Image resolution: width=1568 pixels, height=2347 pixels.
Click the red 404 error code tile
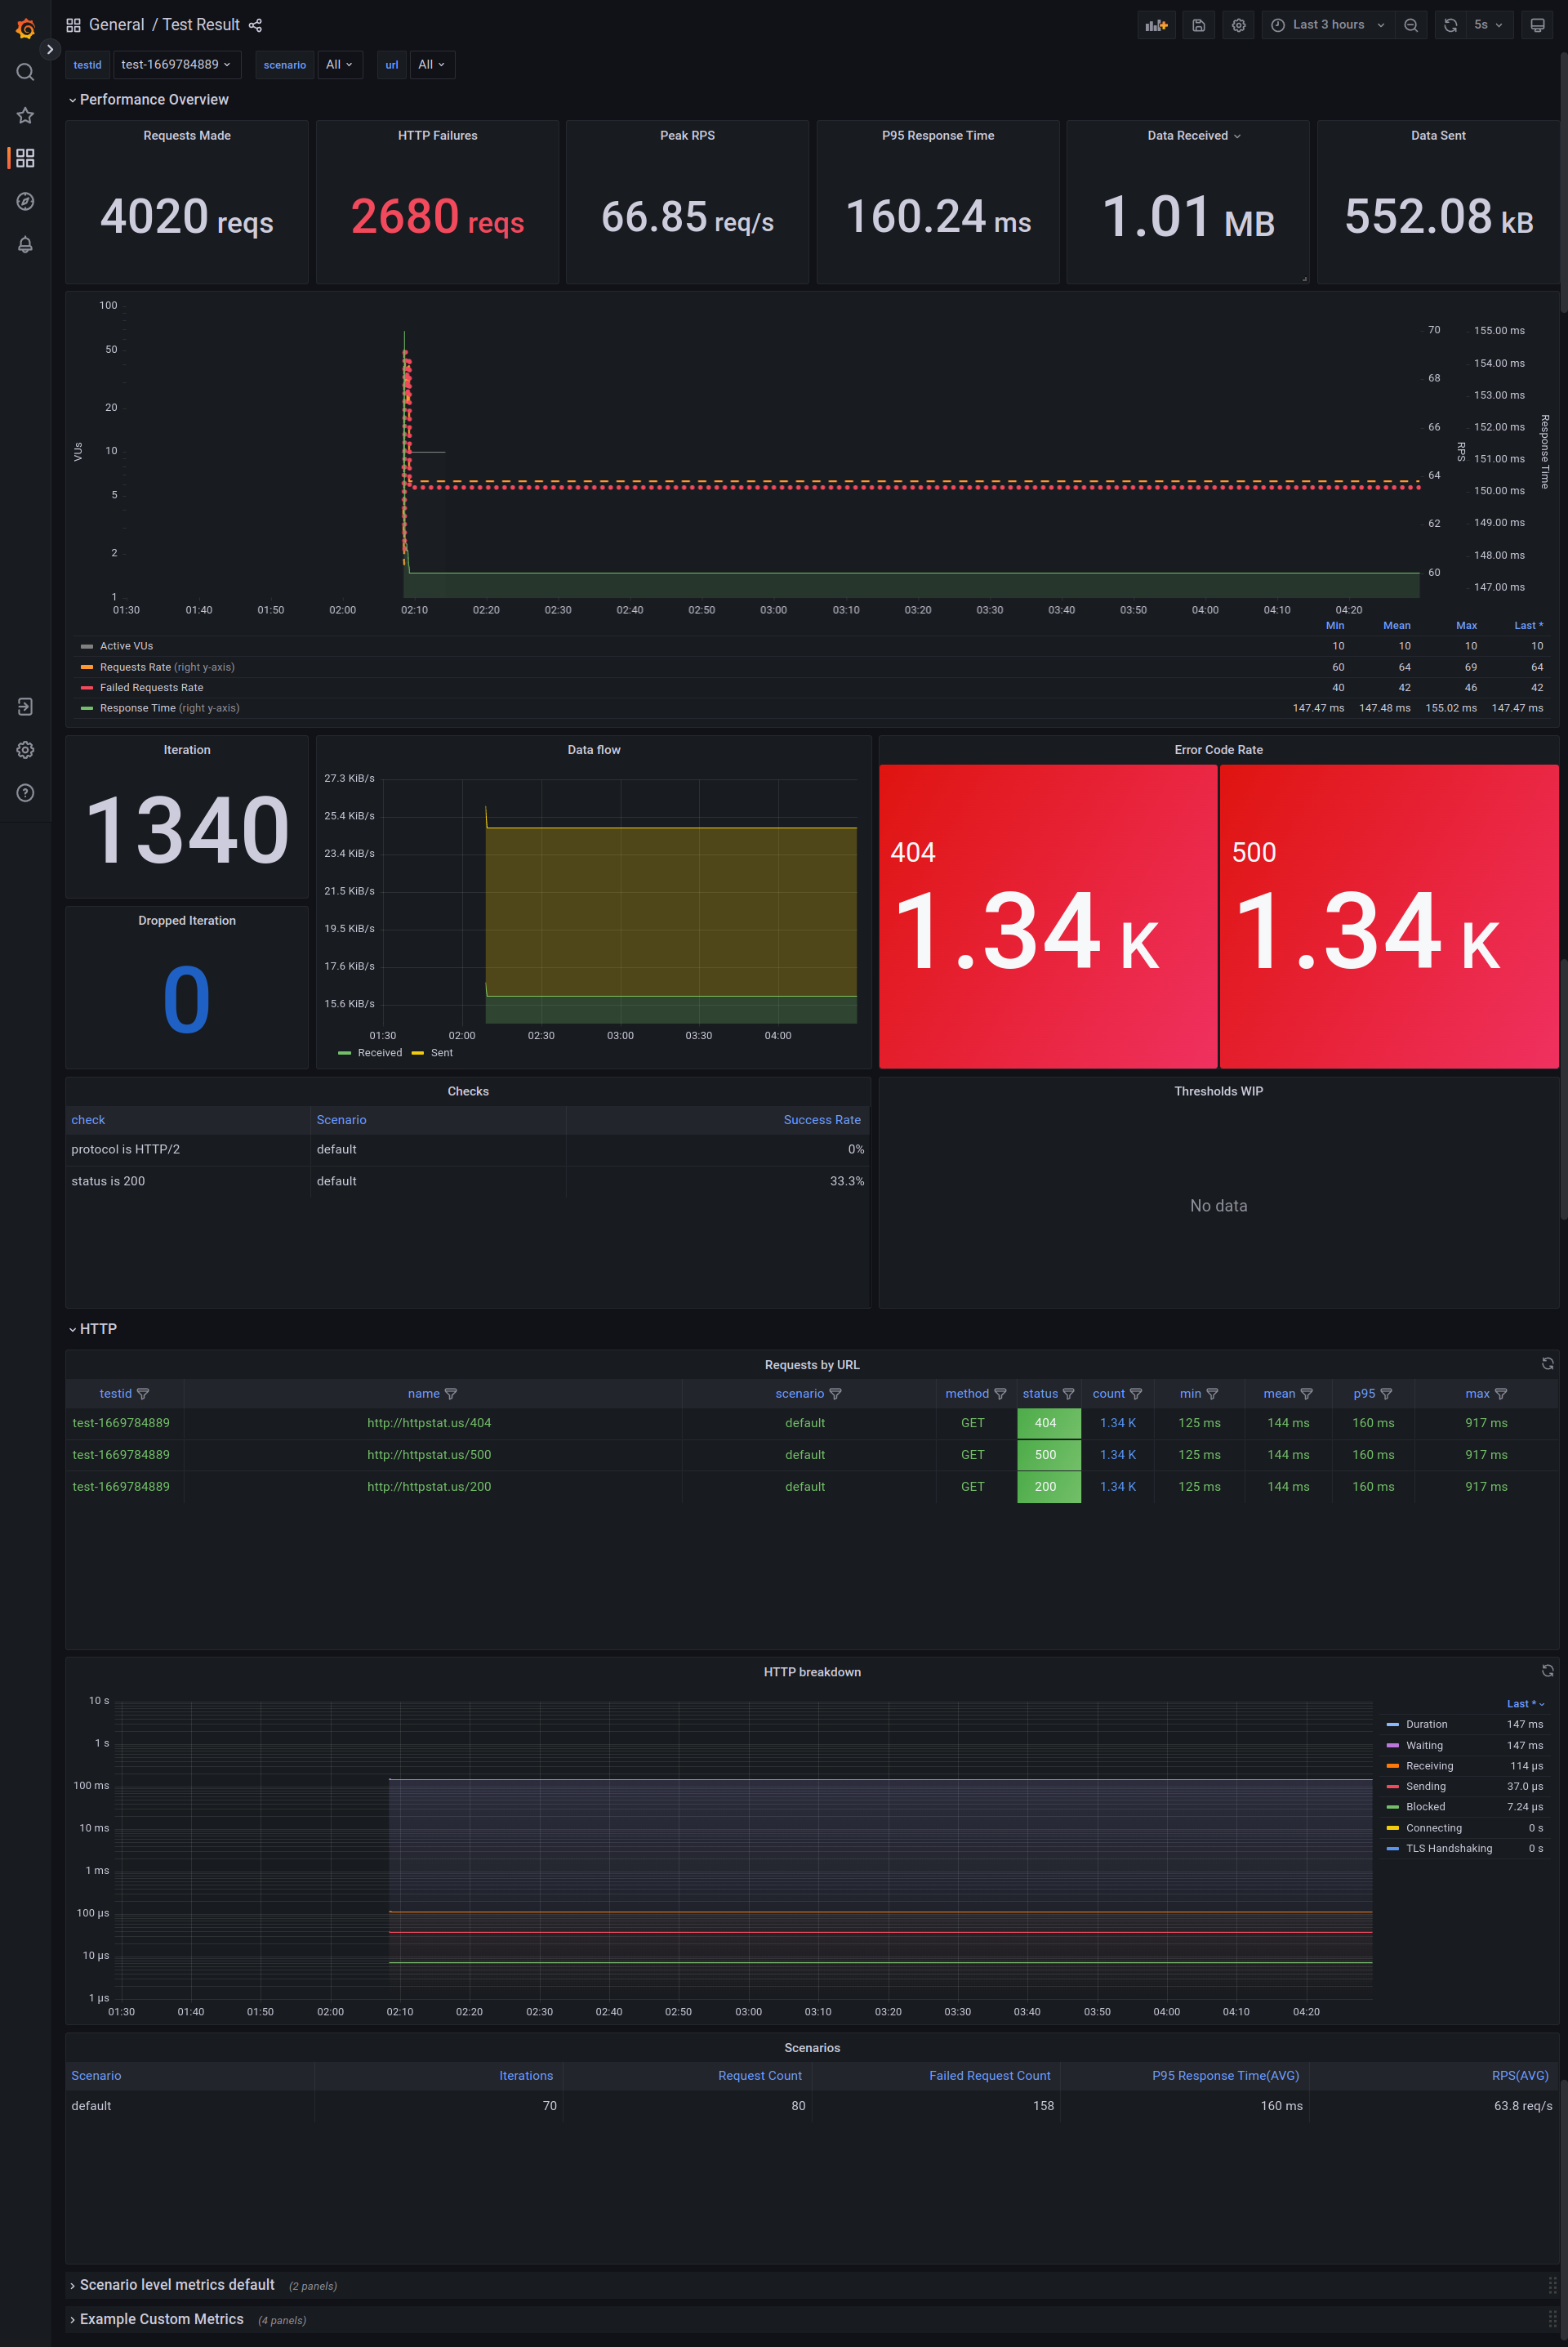pos(1048,916)
